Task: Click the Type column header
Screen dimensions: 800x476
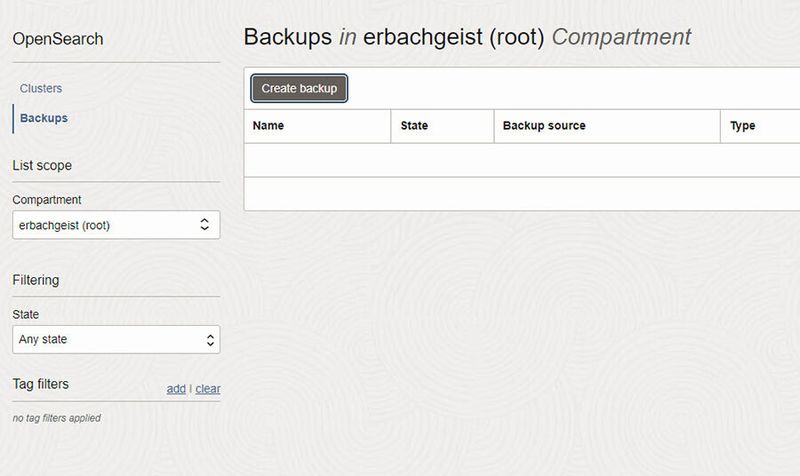Action: (742, 126)
